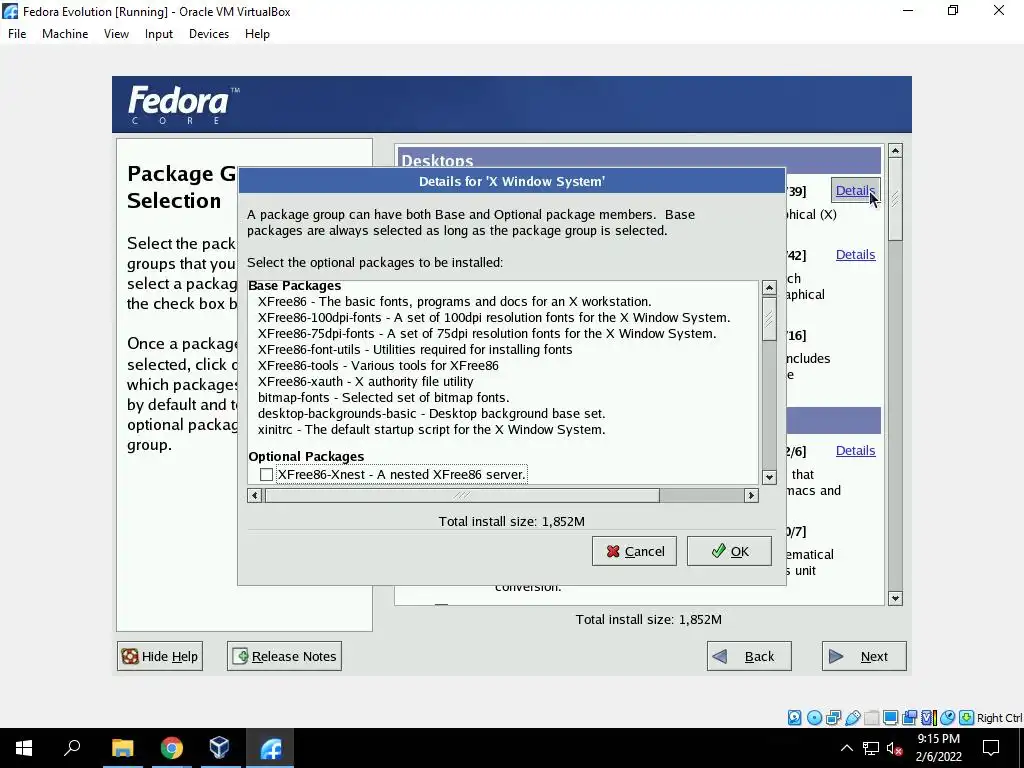Click the Details link under the mouse pointer
Viewport: 1024px width, 768px height.
[855, 191]
